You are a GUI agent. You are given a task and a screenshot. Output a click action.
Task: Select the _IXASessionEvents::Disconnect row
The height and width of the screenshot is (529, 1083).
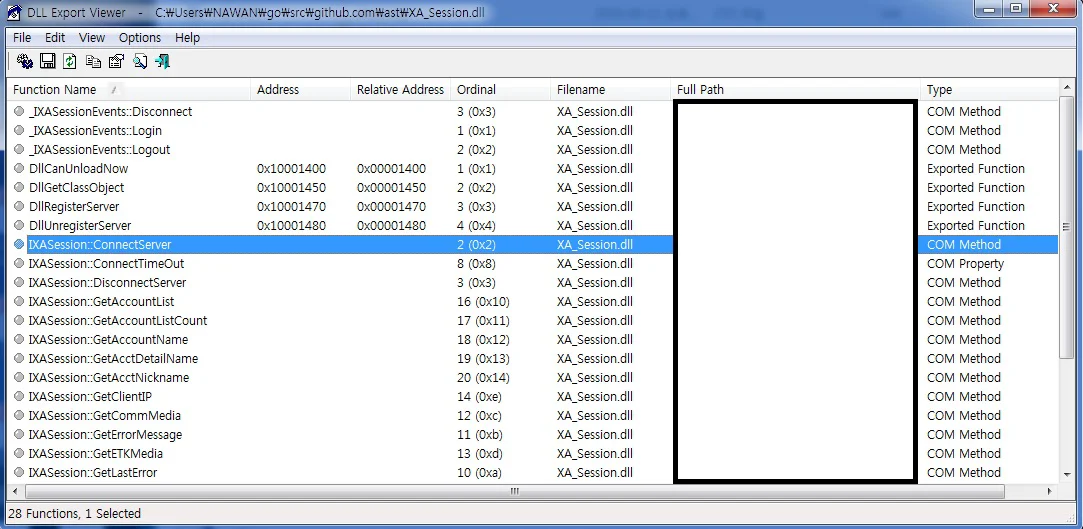[533, 111]
